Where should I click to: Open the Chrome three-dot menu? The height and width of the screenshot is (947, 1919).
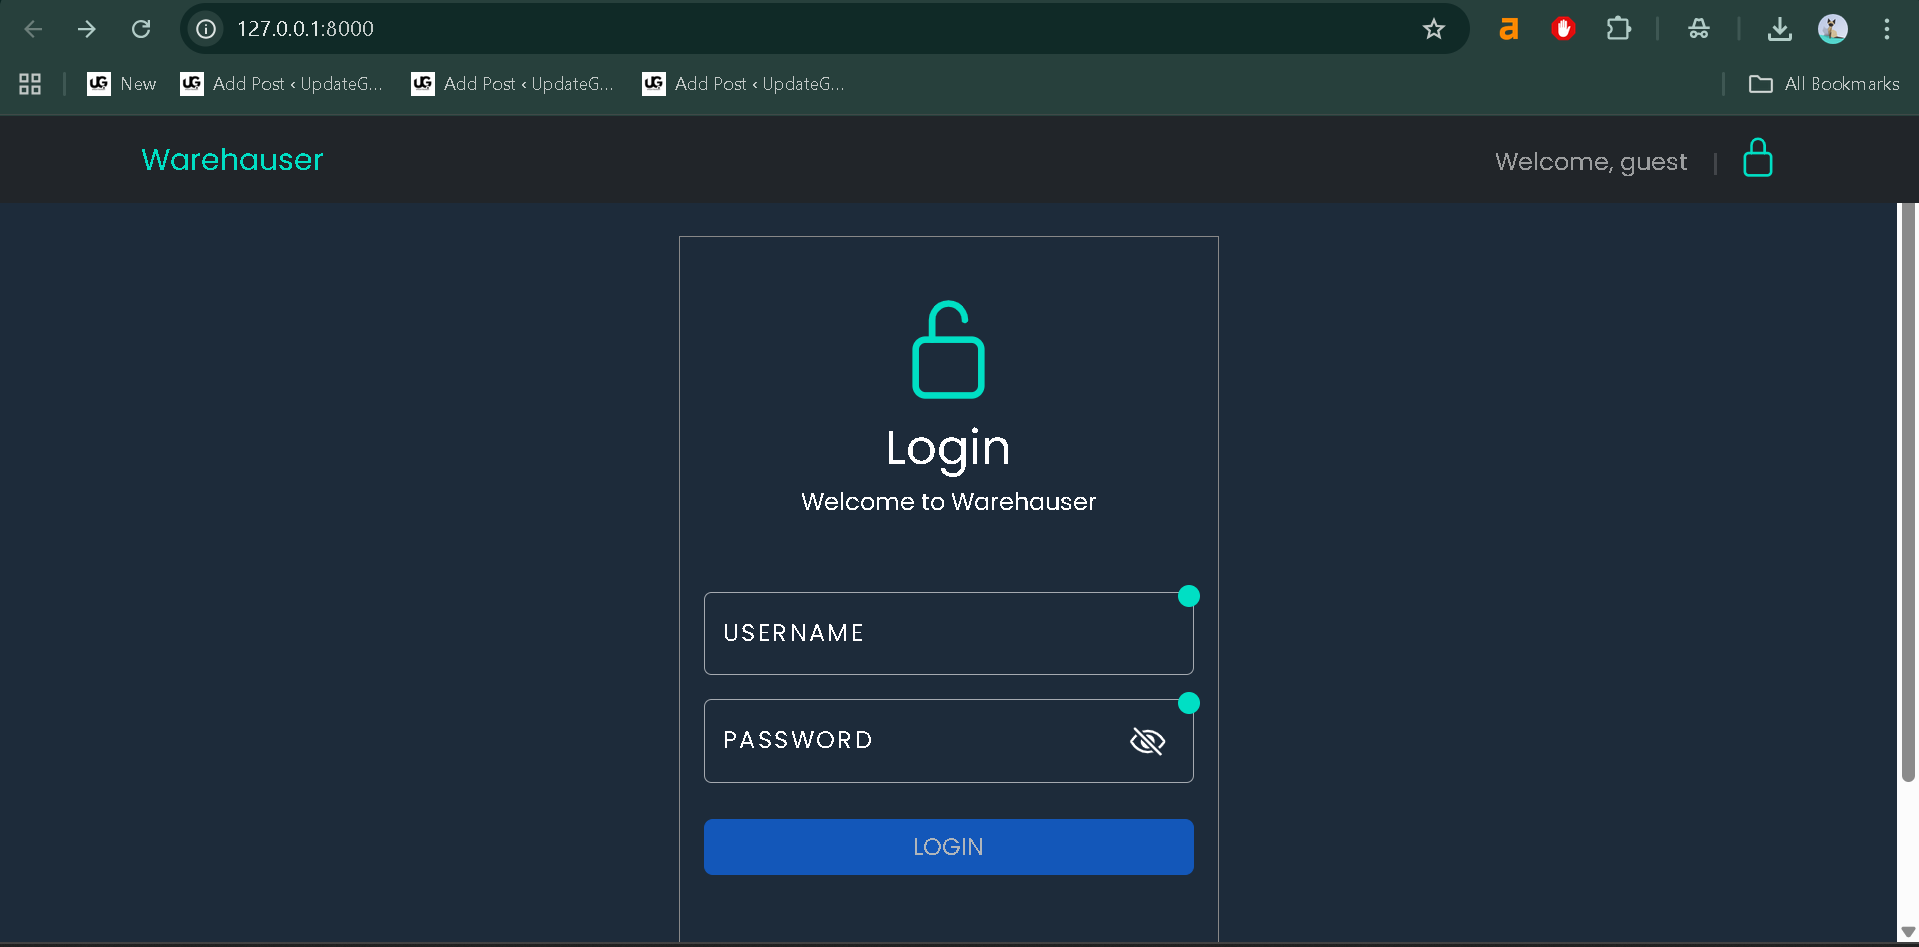(x=1886, y=29)
